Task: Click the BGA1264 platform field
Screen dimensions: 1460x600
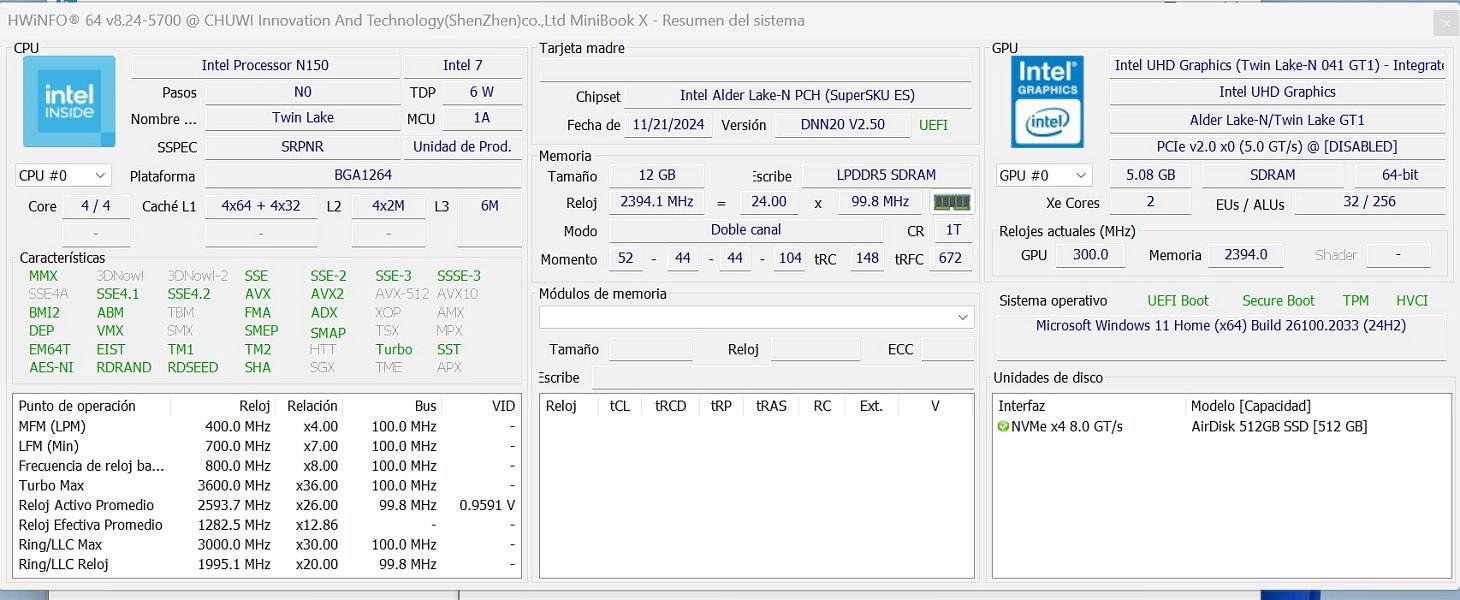Action: 363,176
